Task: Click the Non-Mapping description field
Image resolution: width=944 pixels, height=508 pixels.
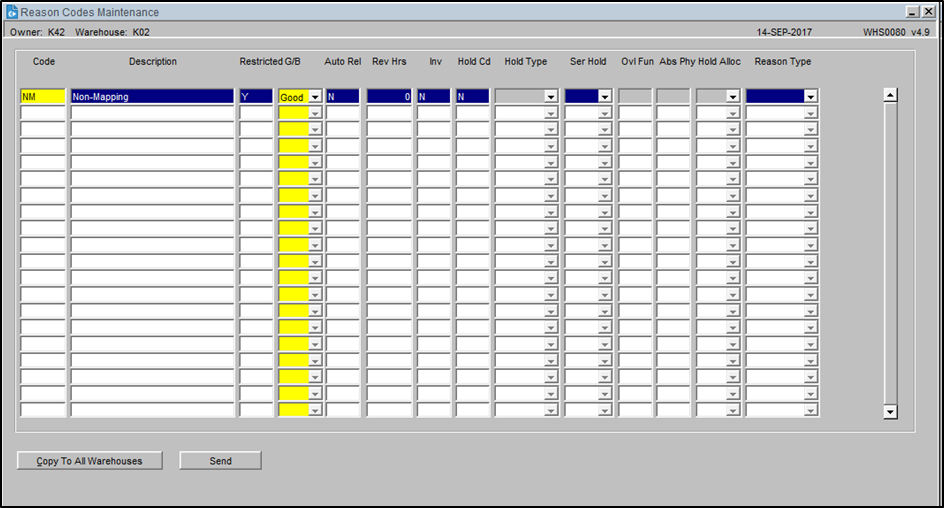Action: tap(152, 96)
